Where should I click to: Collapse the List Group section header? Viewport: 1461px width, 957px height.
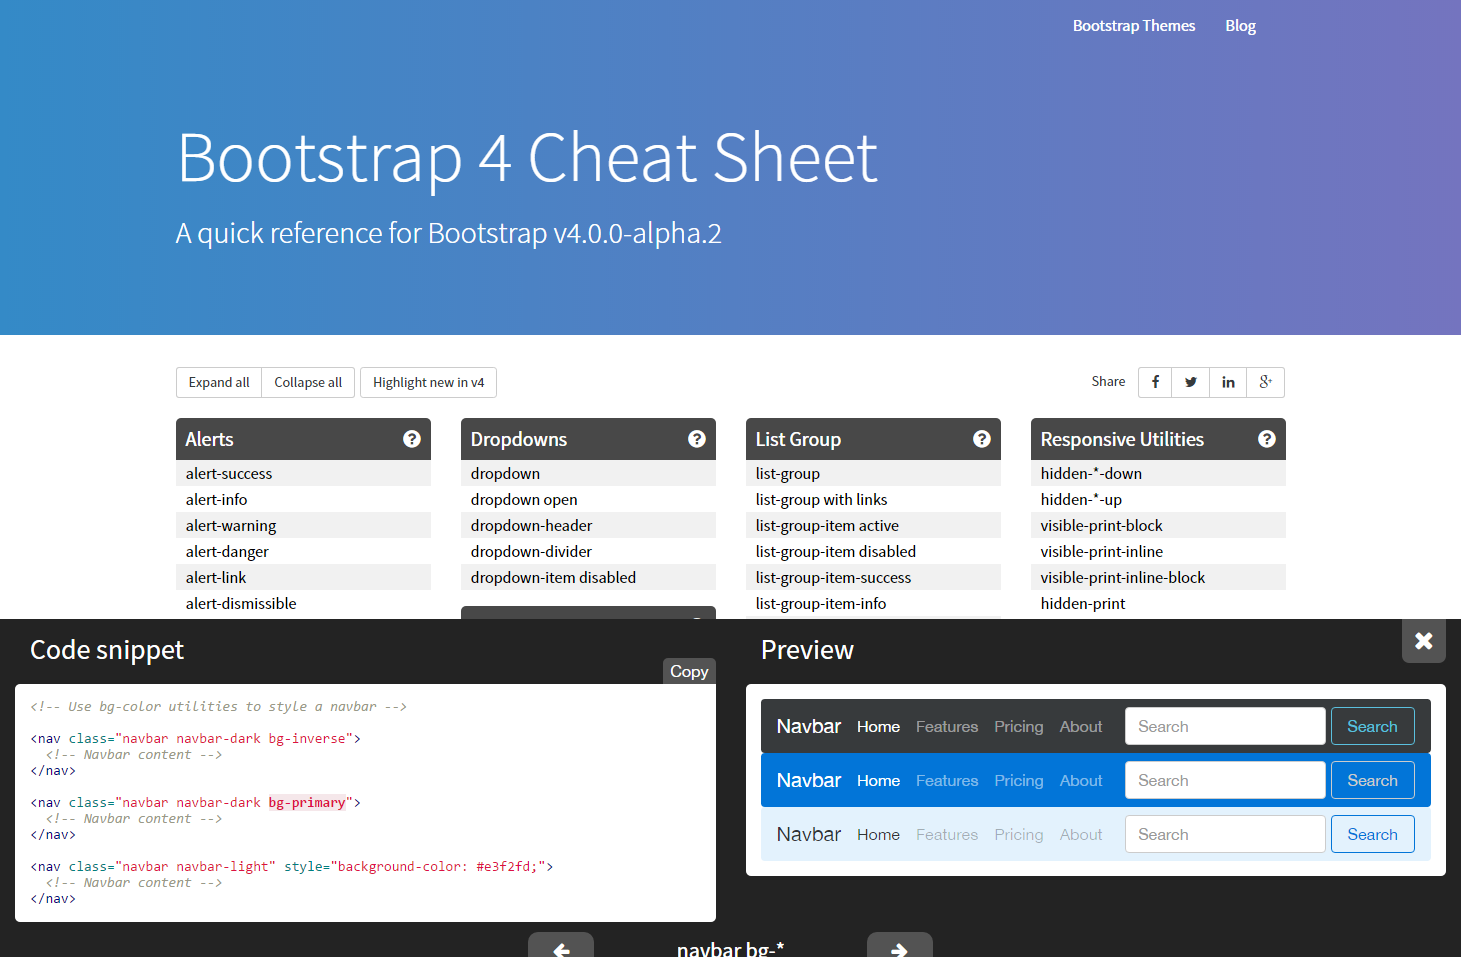[x=873, y=439]
